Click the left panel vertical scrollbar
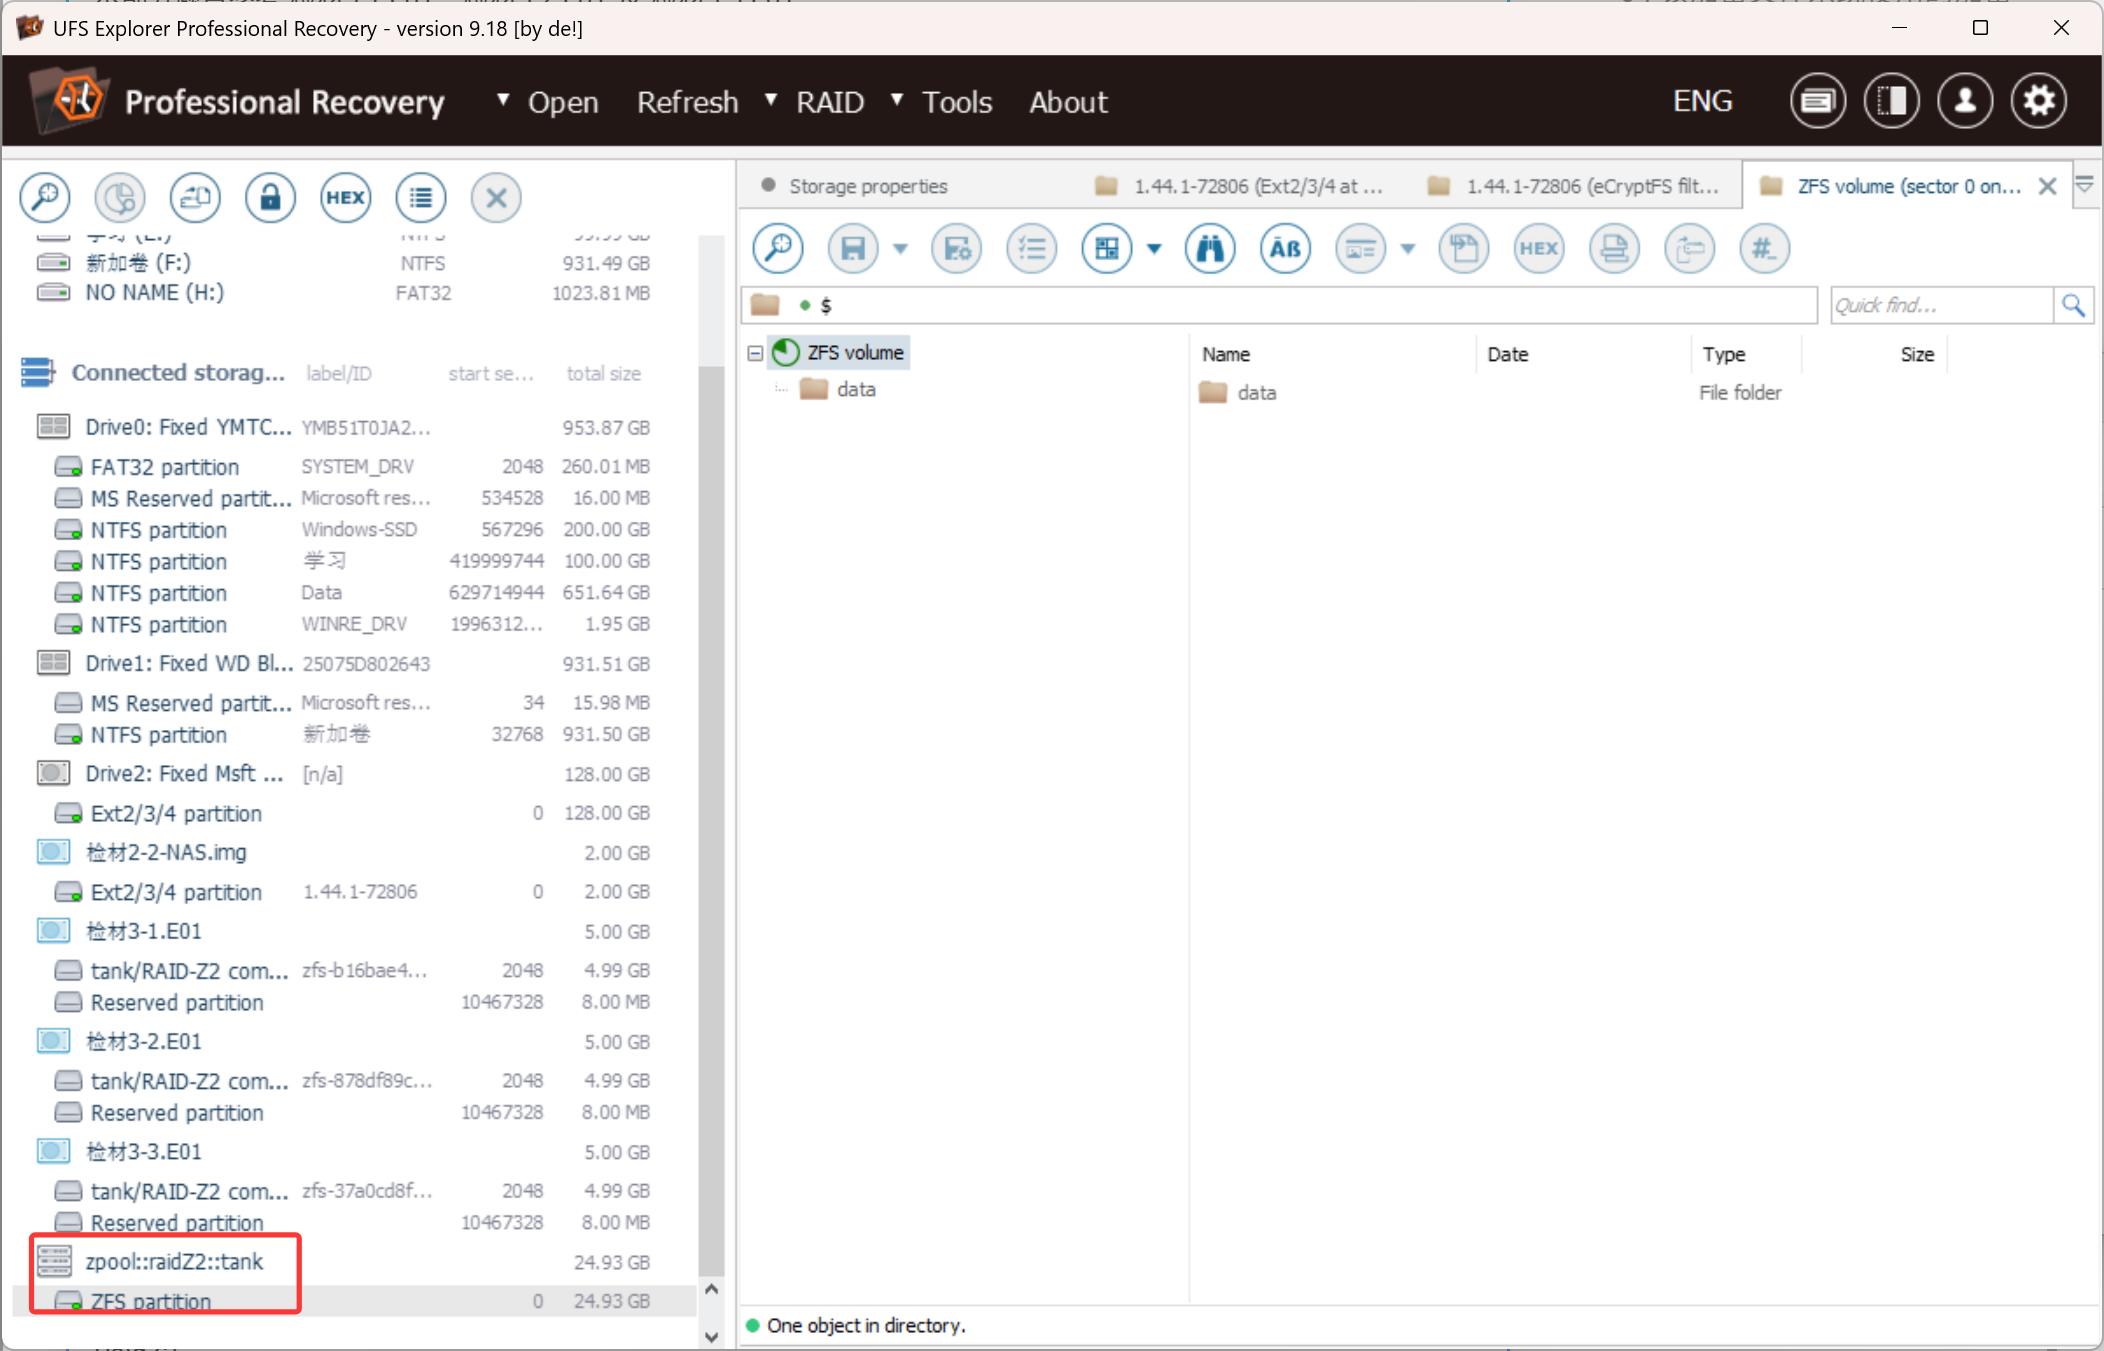 pos(711,800)
